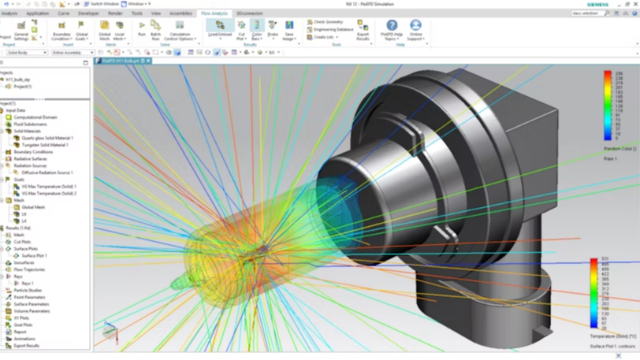Collapse the Mesh node under Input Data

[2, 200]
